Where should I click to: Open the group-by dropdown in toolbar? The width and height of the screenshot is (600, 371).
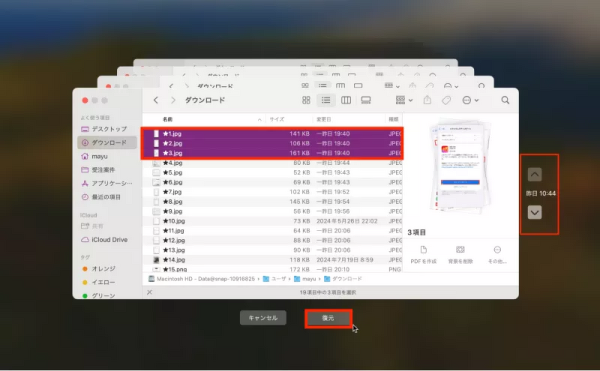click(404, 100)
